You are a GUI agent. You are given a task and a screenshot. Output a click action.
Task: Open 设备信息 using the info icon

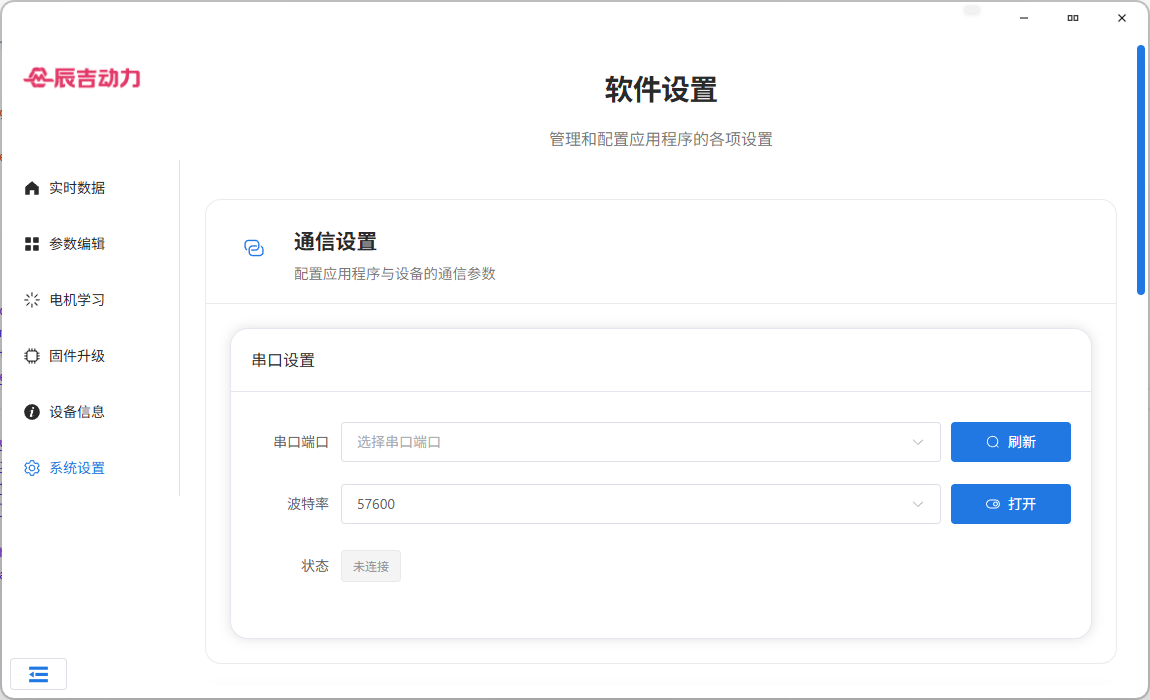(32, 412)
